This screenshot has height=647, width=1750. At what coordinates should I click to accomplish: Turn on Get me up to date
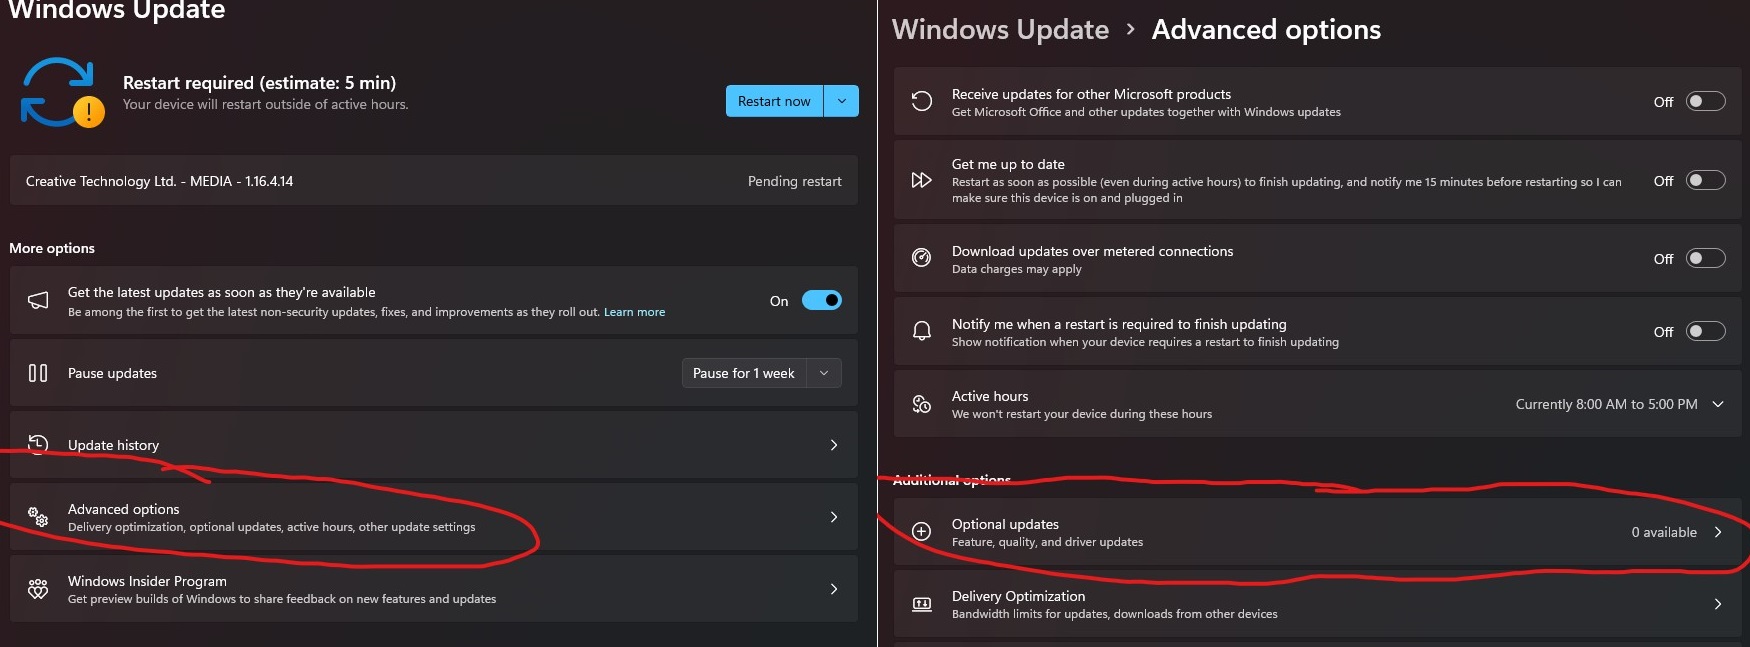1705,180
